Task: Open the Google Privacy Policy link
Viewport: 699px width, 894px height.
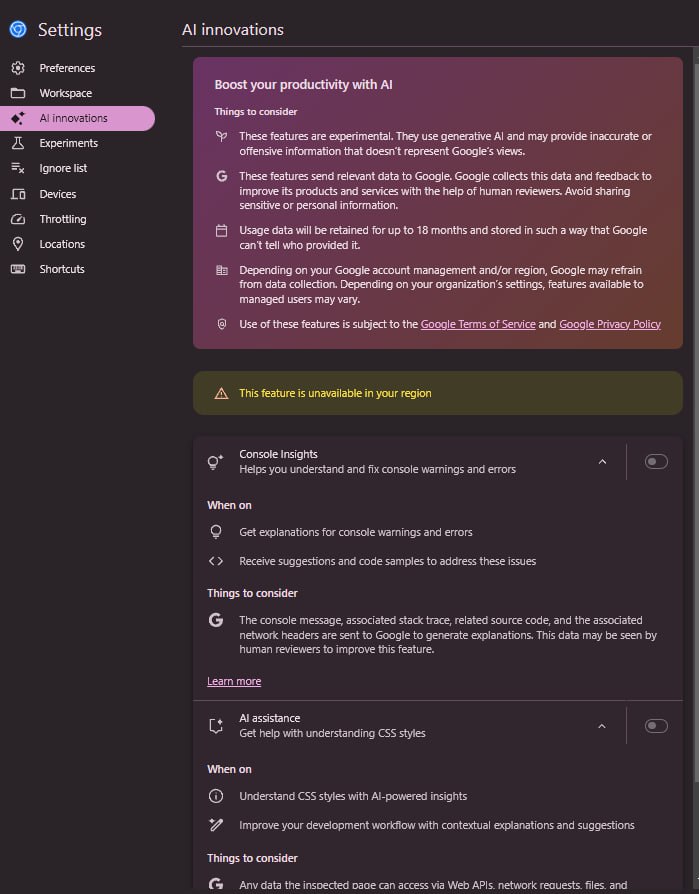Action: [x=609, y=324]
